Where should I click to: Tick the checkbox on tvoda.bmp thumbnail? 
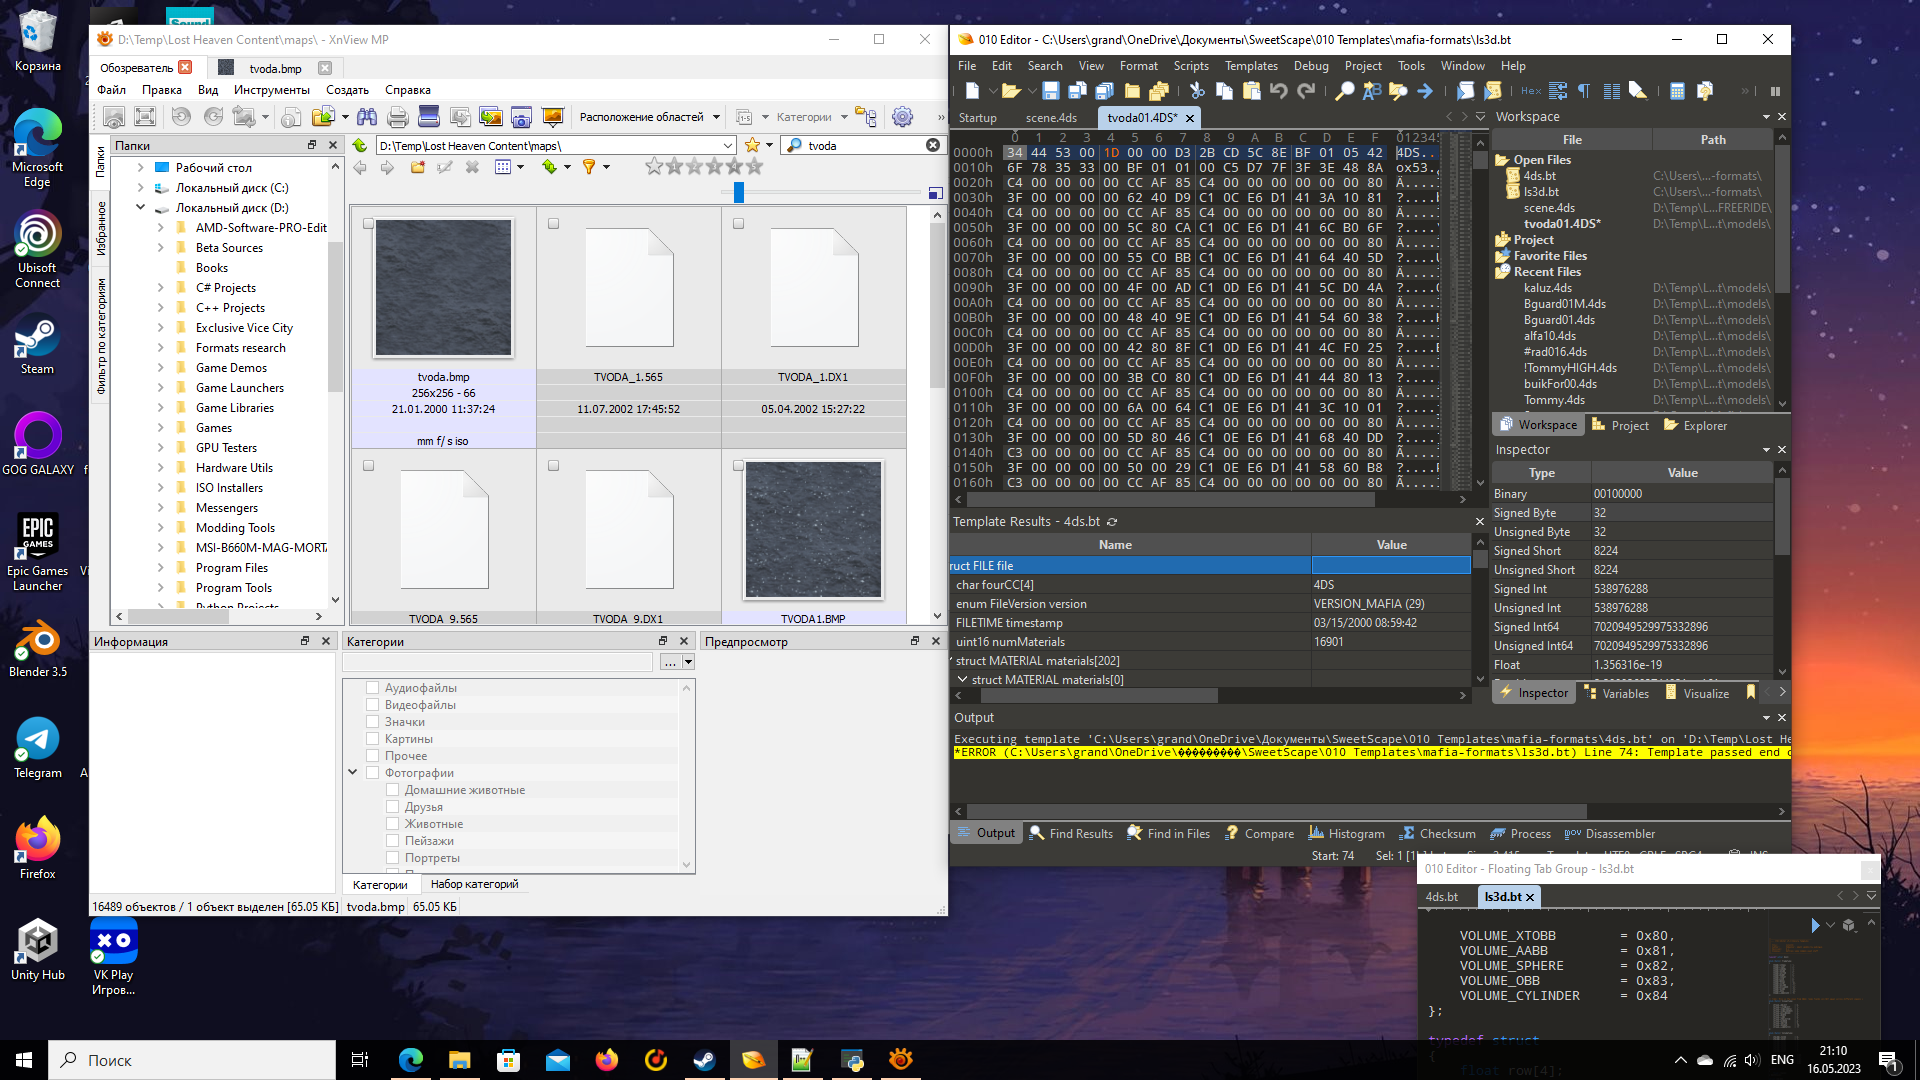tap(368, 224)
